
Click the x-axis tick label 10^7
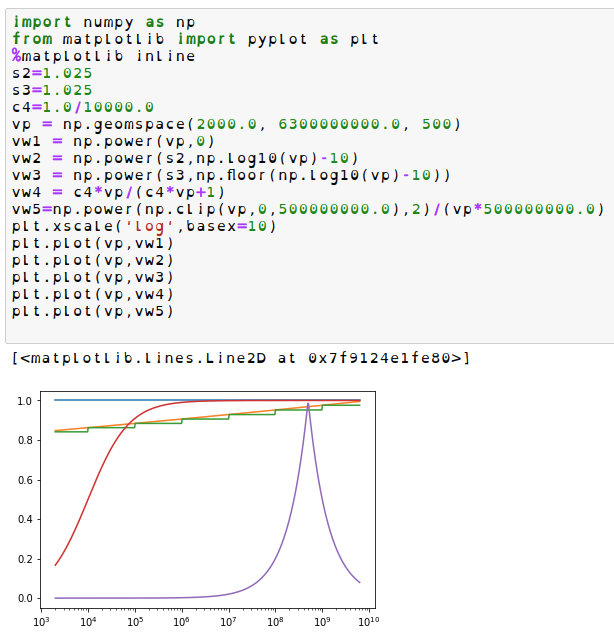[x=228, y=621]
